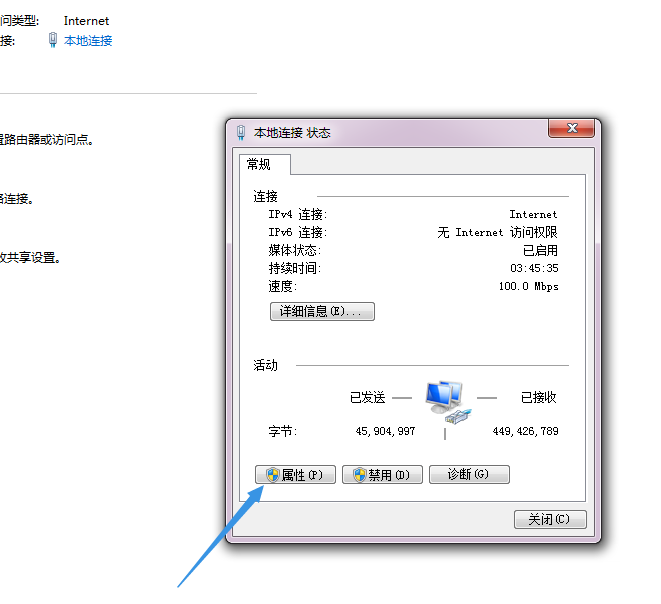Click the 本地连接 状态 title bar text

click(292, 133)
